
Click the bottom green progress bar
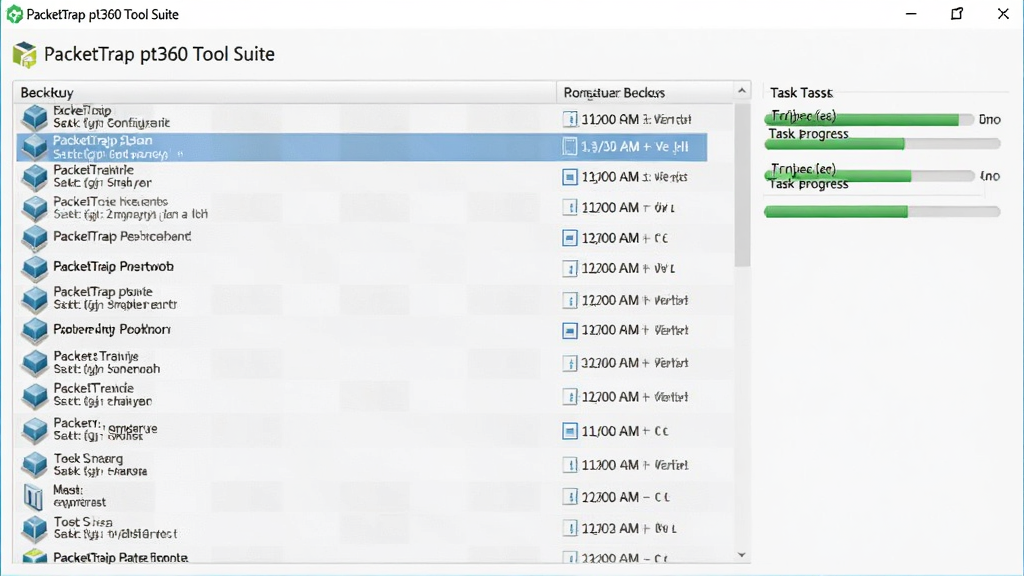[882, 211]
